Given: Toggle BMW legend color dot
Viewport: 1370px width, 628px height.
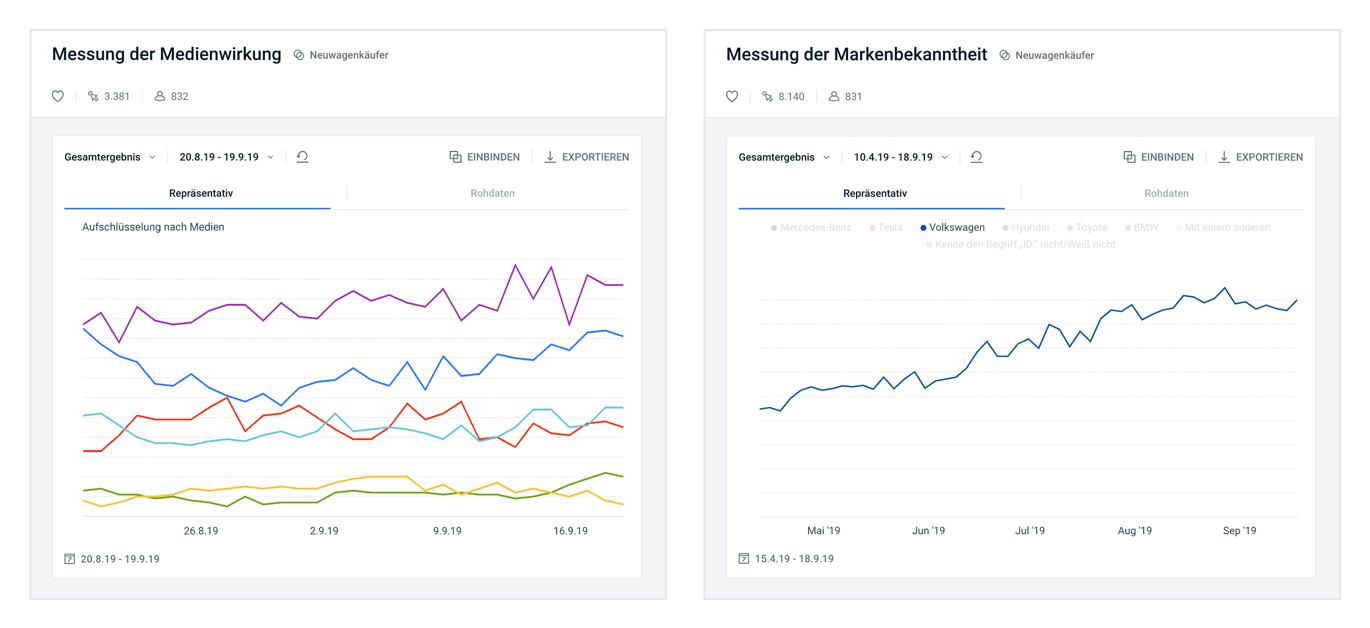Looking at the screenshot, I should pos(1128,228).
